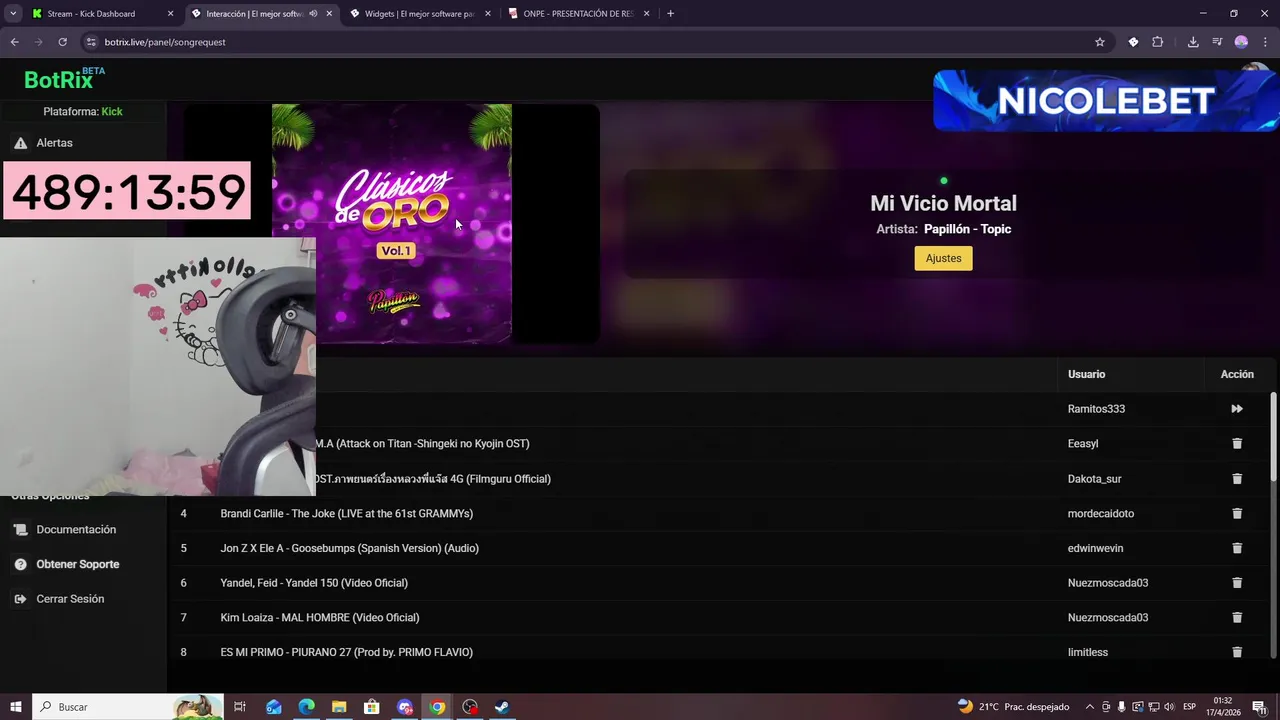
Task: Reload the botrix.live page
Action: [x=62, y=42]
